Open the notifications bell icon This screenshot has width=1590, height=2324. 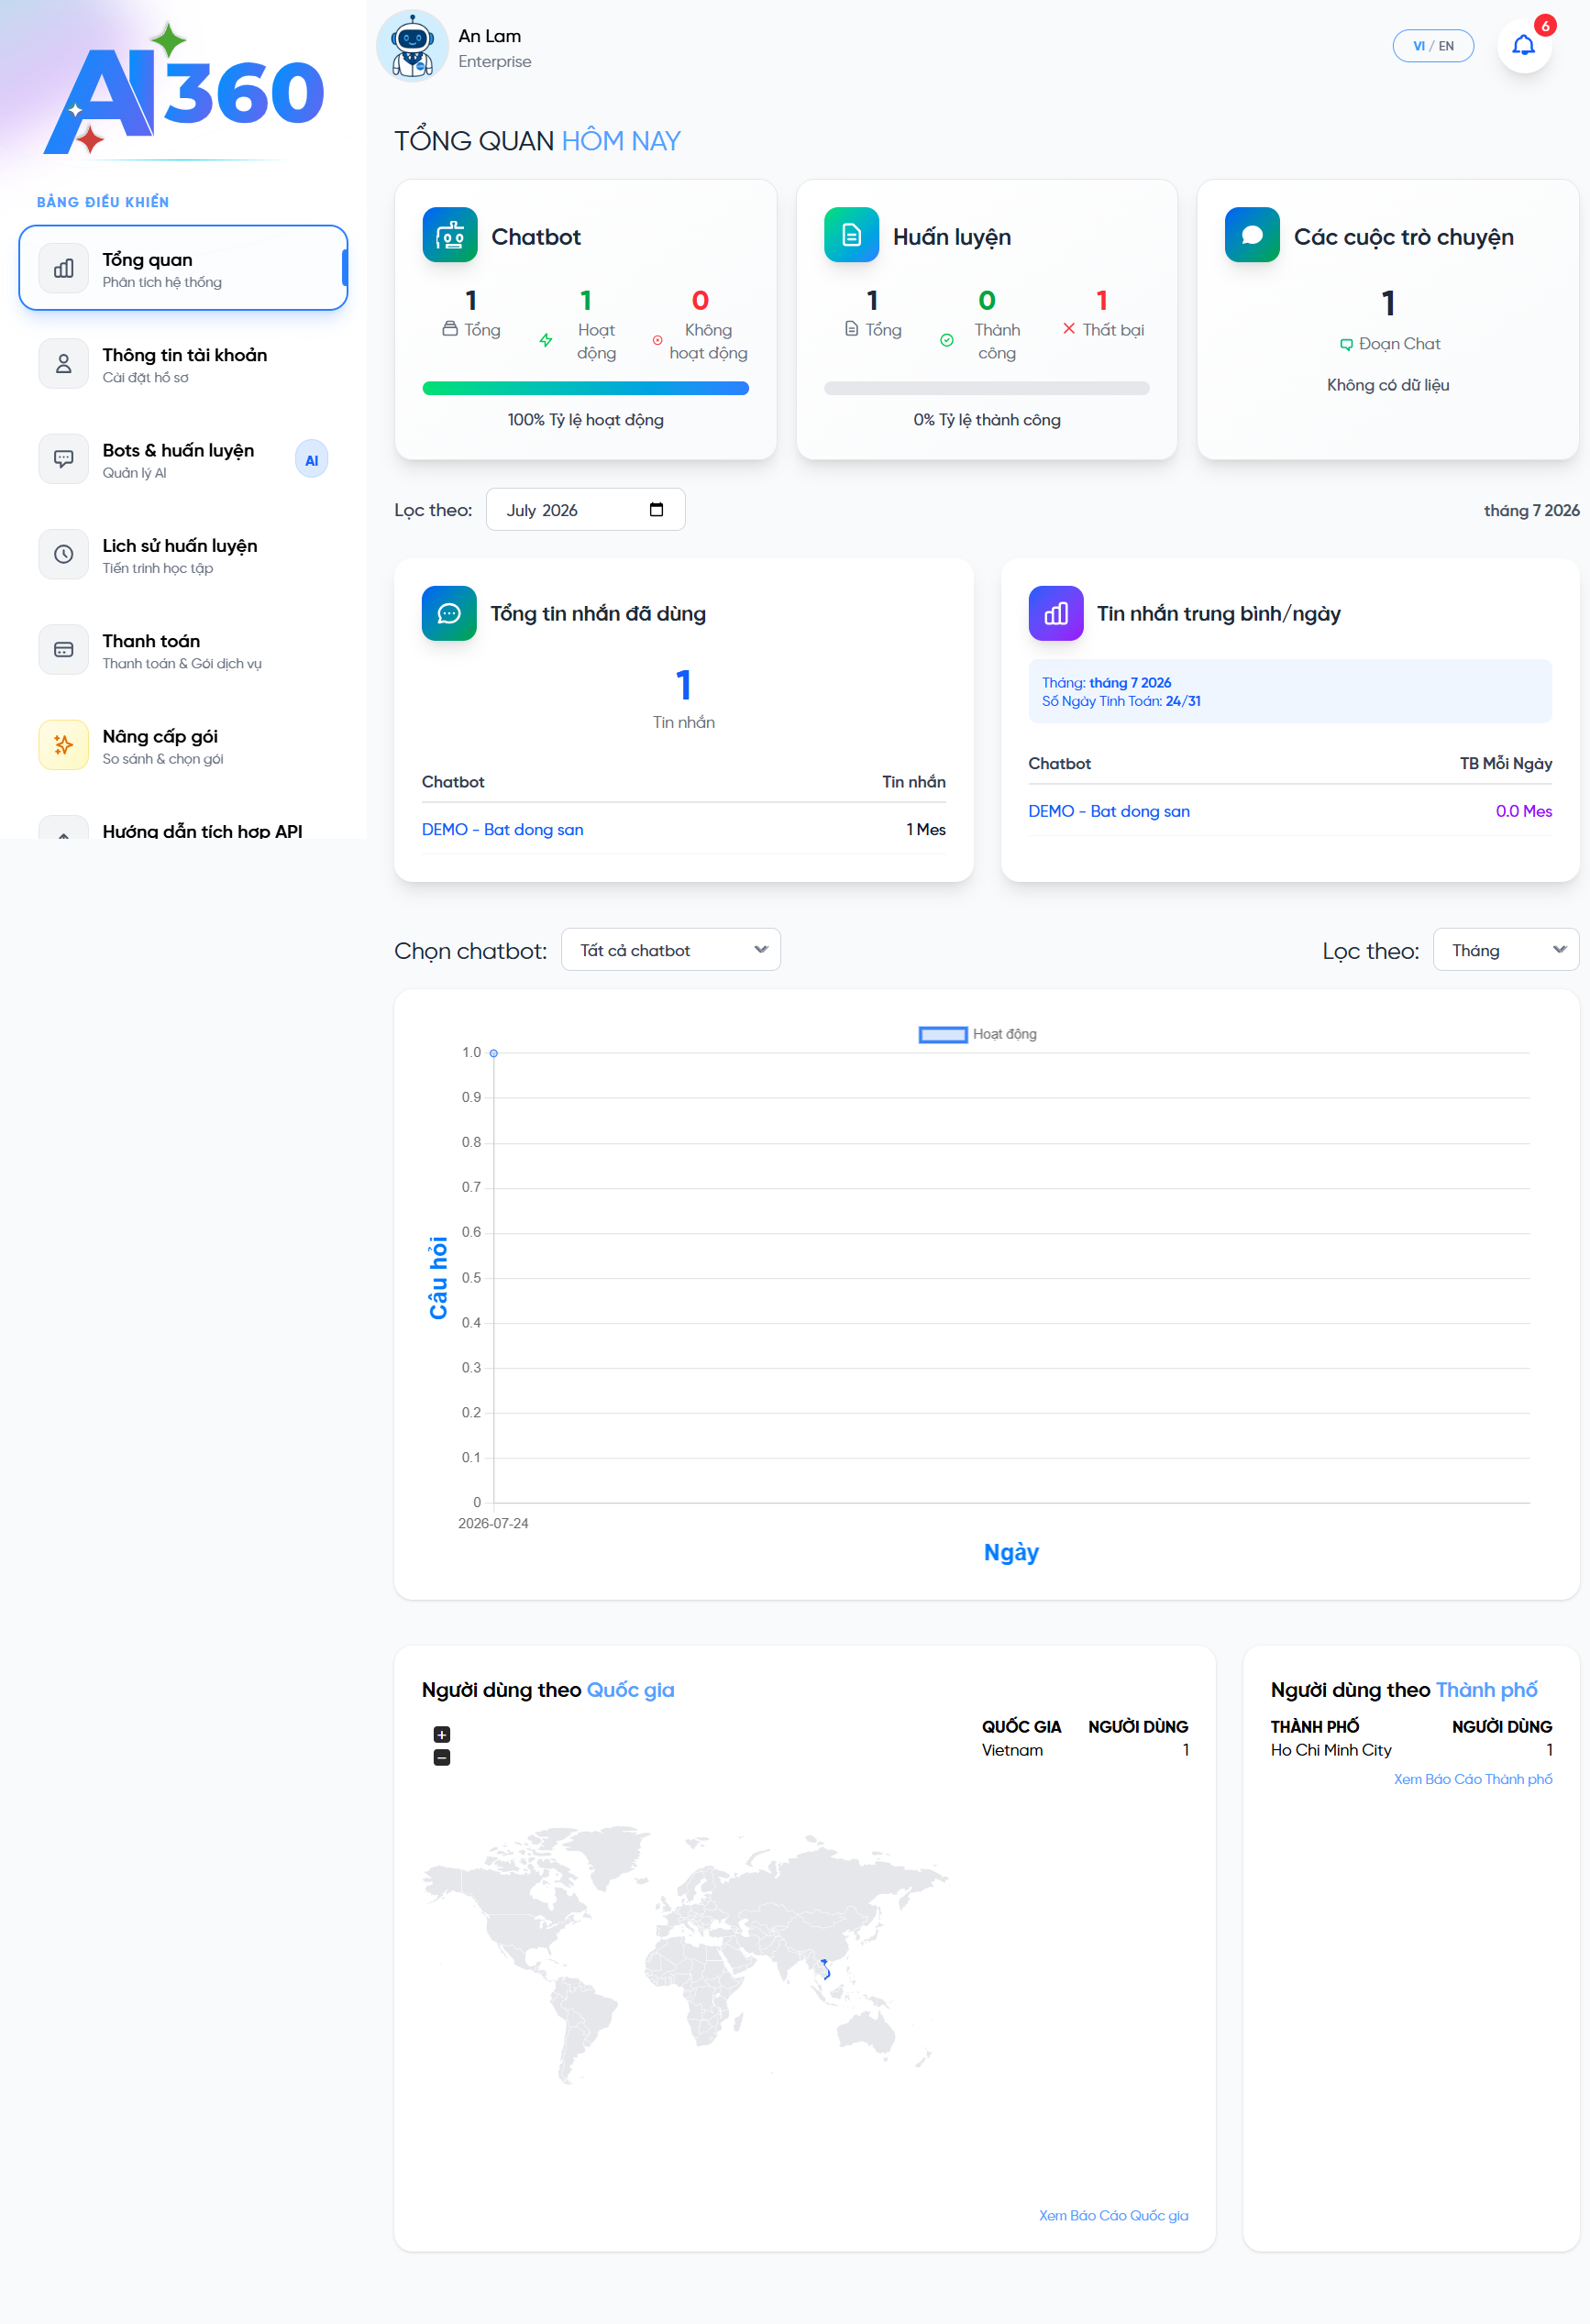click(1523, 46)
